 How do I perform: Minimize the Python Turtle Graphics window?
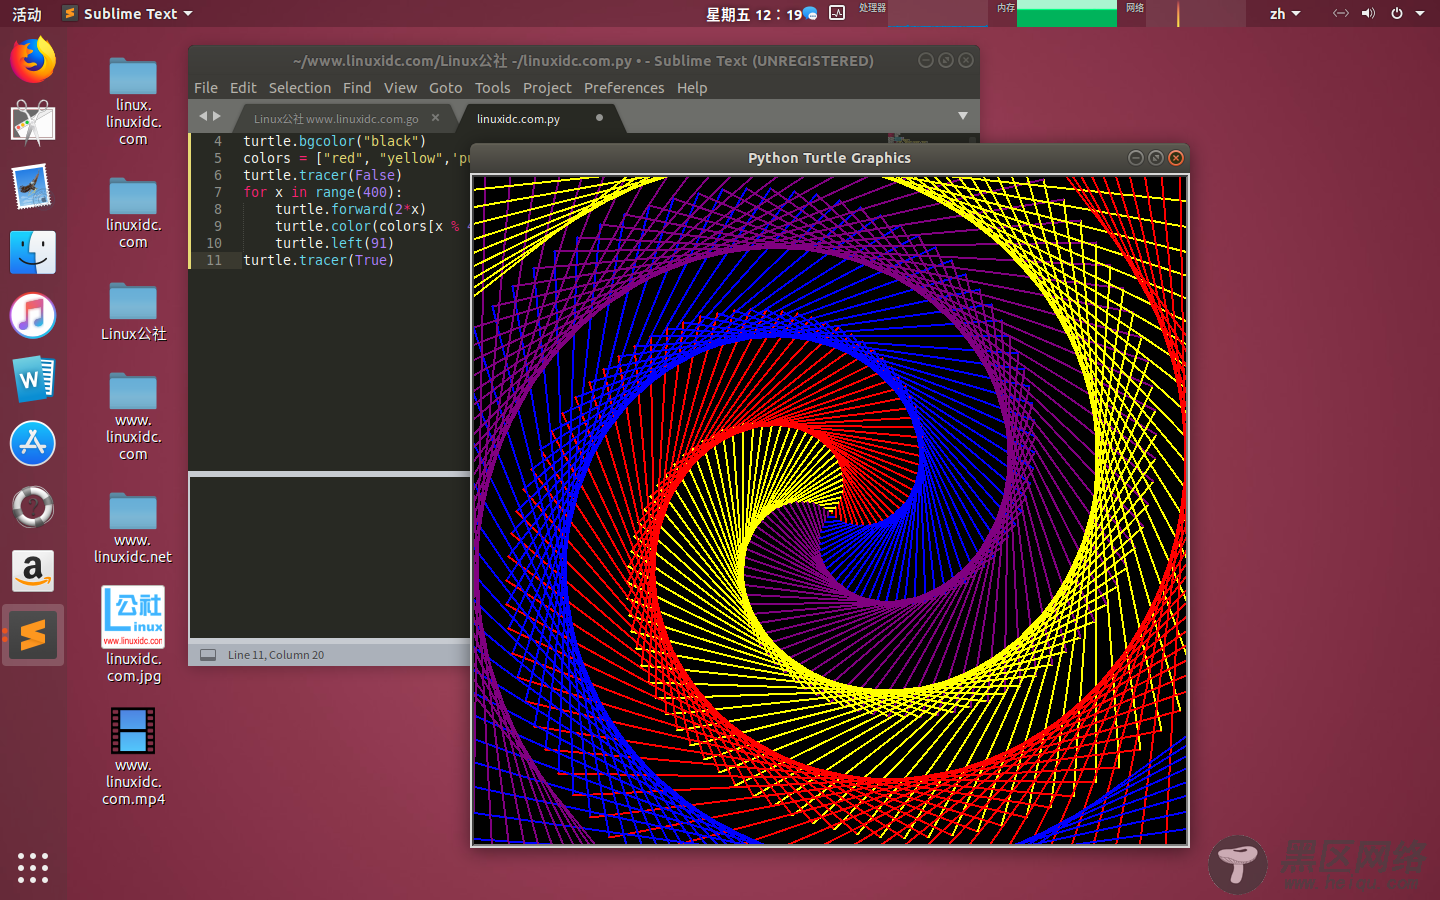1135,158
